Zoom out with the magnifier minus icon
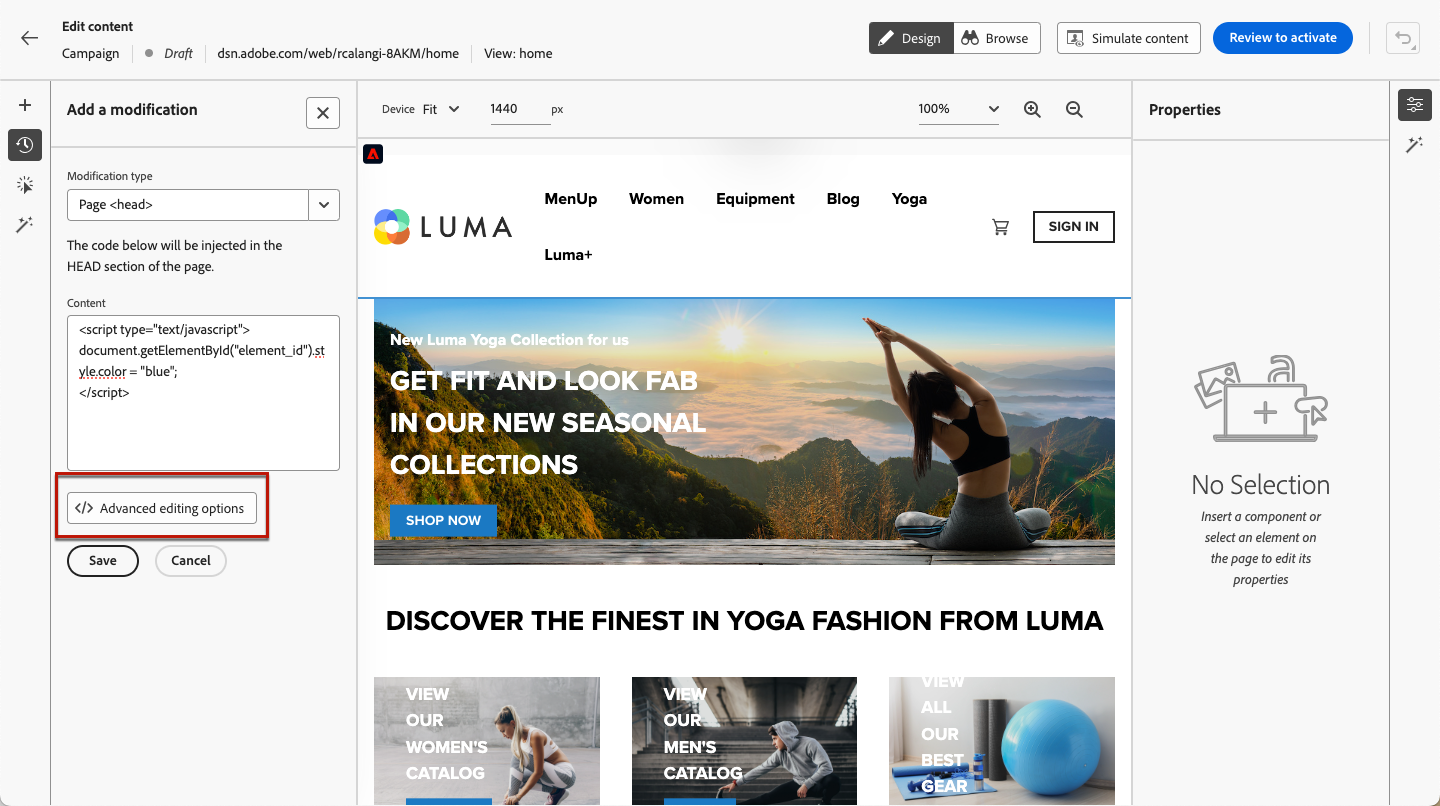This screenshot has width=1440, height=806. tap(1074, 109)
